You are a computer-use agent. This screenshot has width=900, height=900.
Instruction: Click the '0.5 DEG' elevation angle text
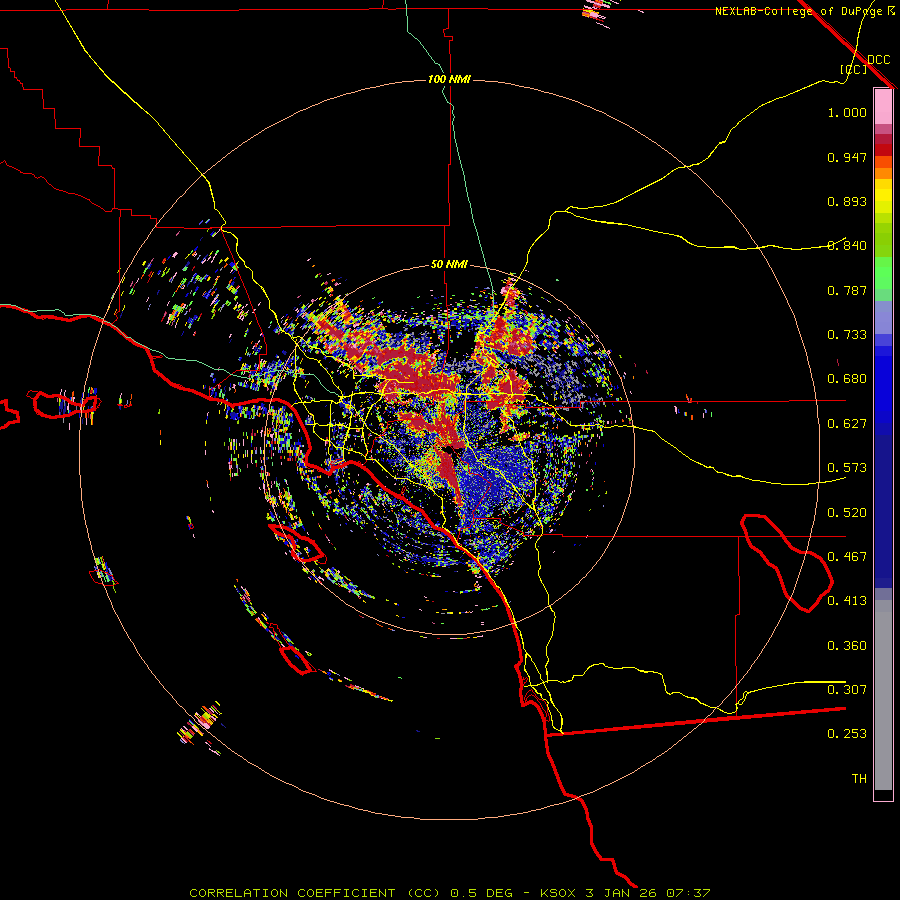coord(482,893)
